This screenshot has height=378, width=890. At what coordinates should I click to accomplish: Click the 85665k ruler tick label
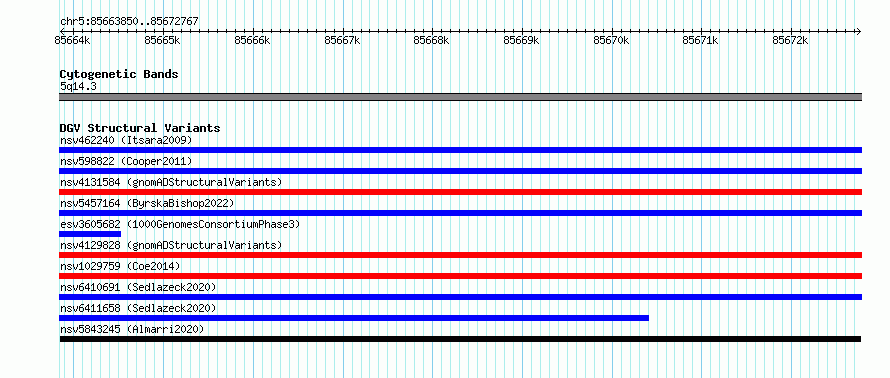162,40
